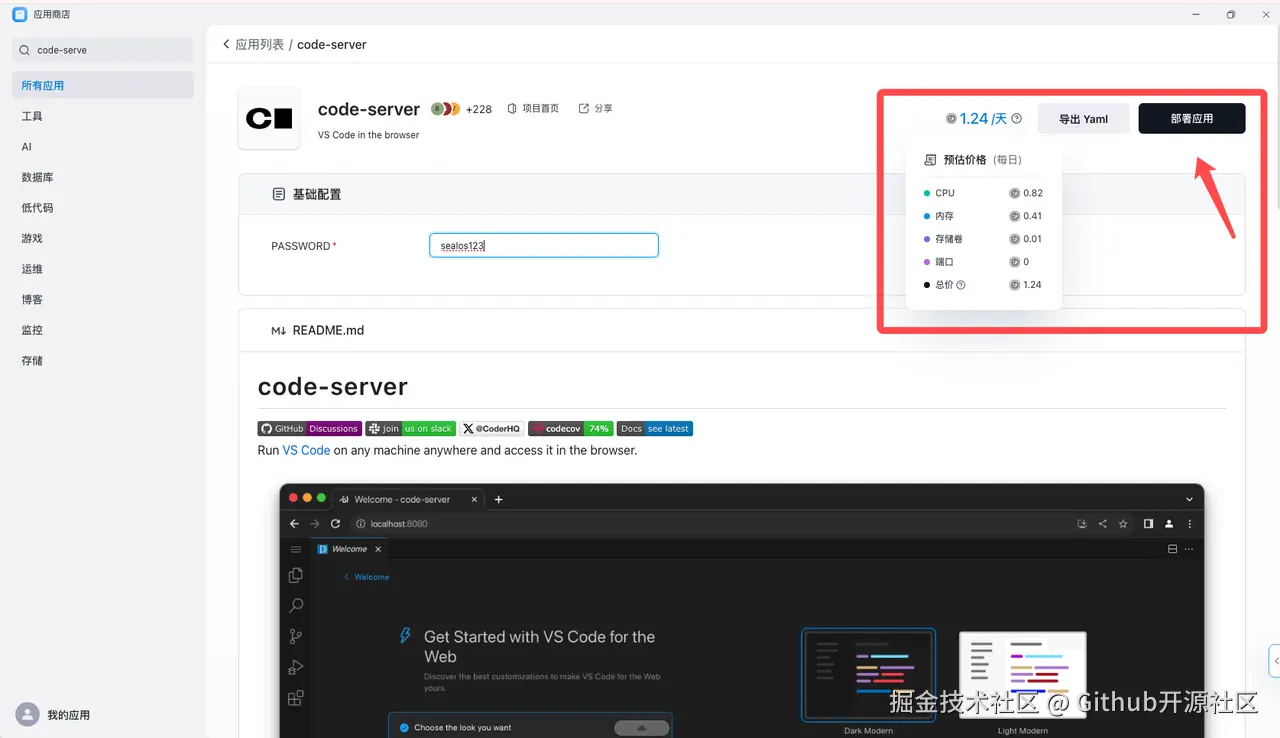Click the CPU price row showing 0.82
The image size is (1280, 738).
[983, 193]
